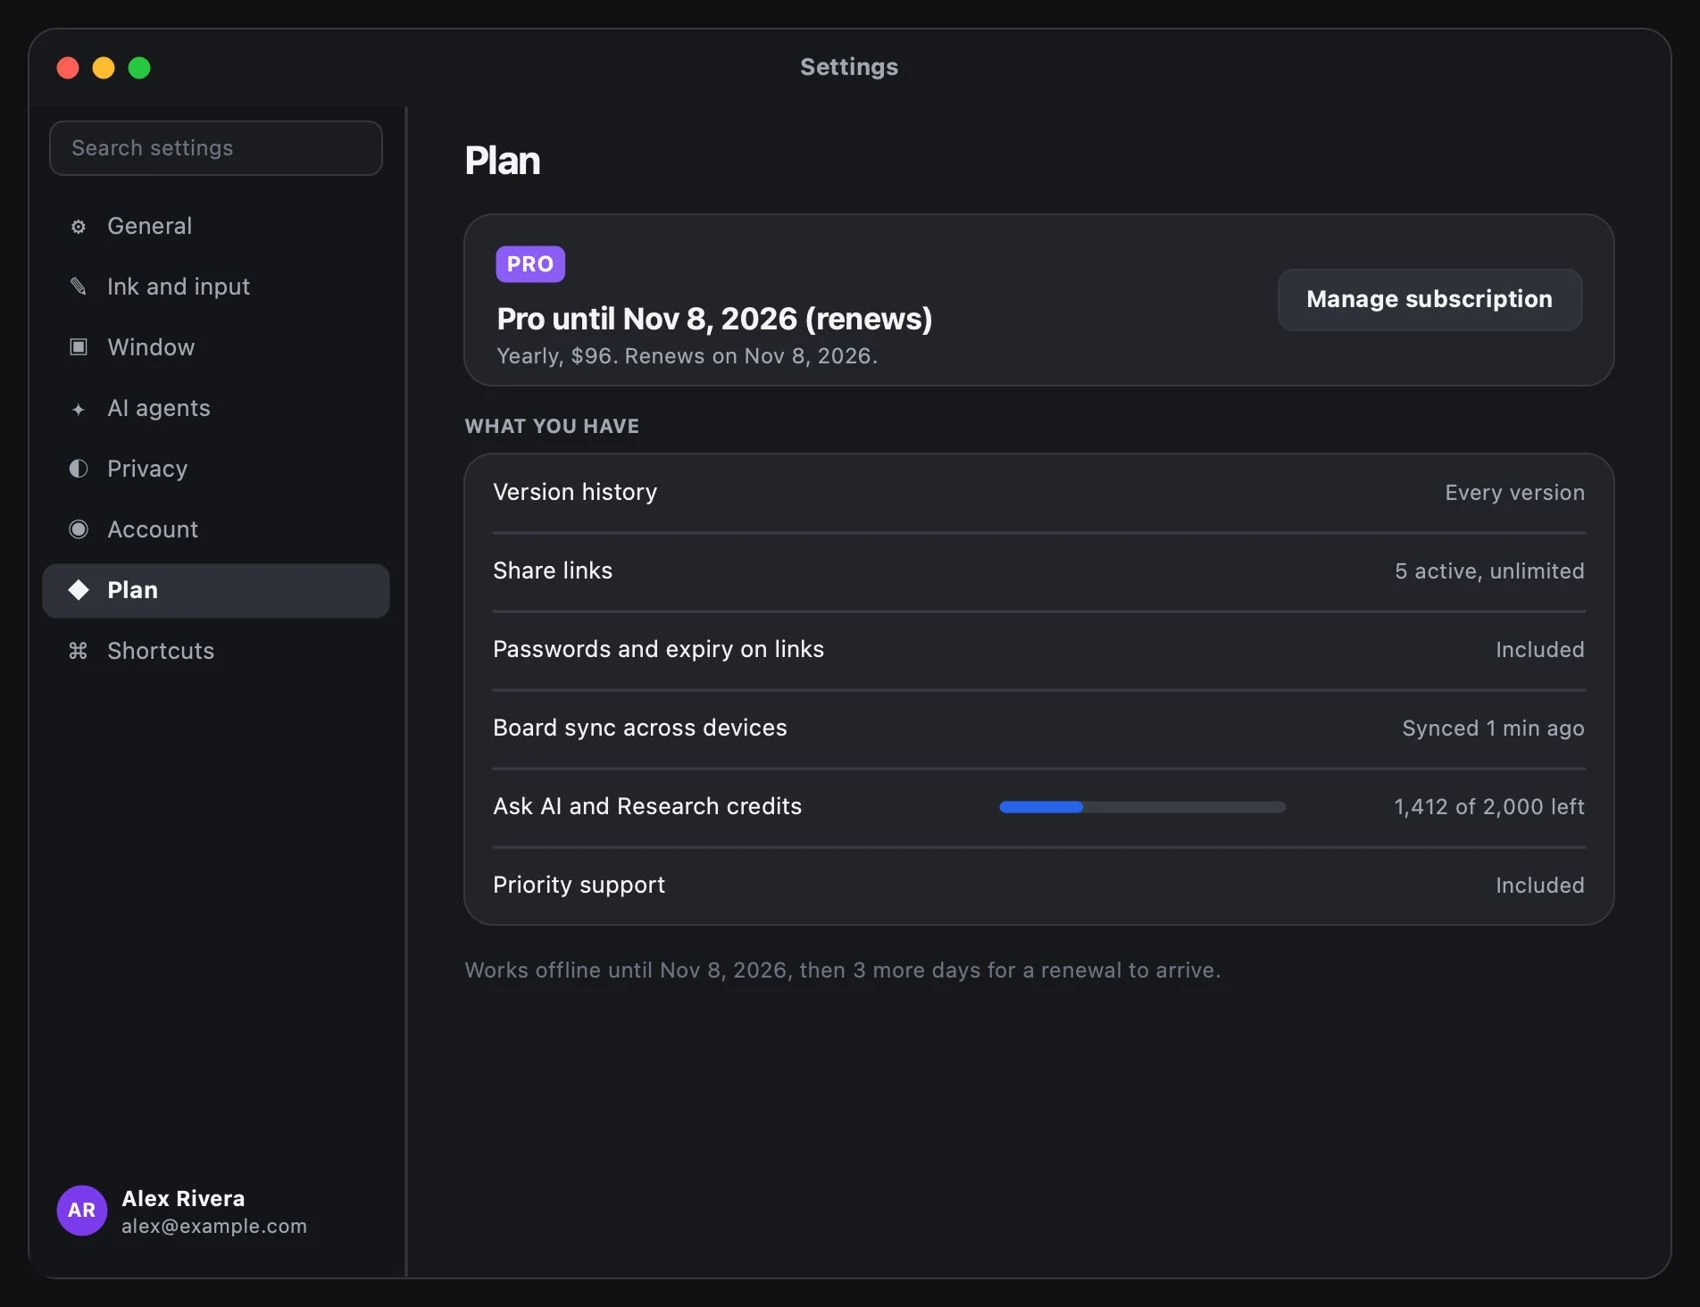Screen dimensions: 1700x1307
Task: Click the sparkle icon beside AI agents
Action: [78, 409]
